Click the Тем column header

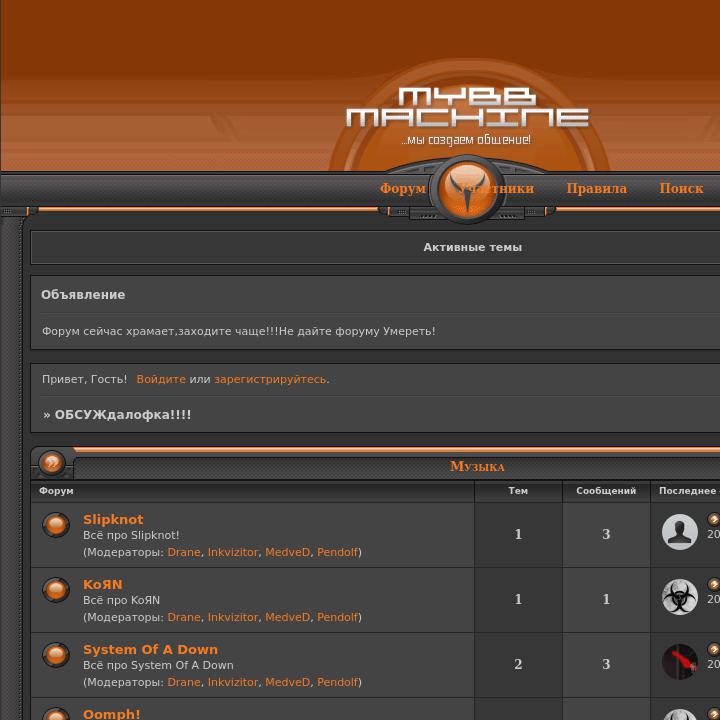click(518, 491)
